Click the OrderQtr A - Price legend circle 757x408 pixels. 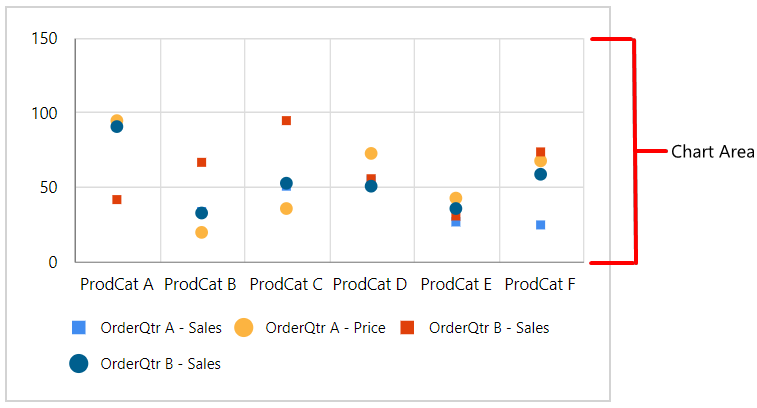click(x=244, y=327)
